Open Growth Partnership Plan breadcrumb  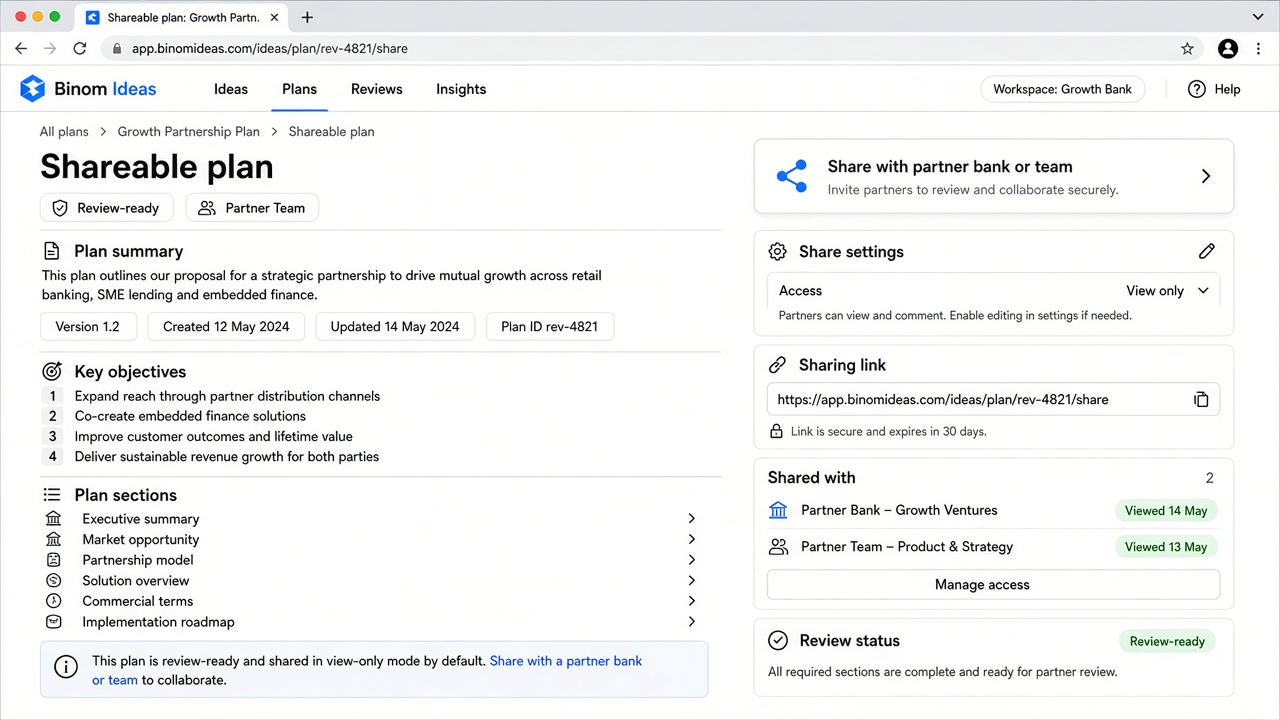(189, 132)
